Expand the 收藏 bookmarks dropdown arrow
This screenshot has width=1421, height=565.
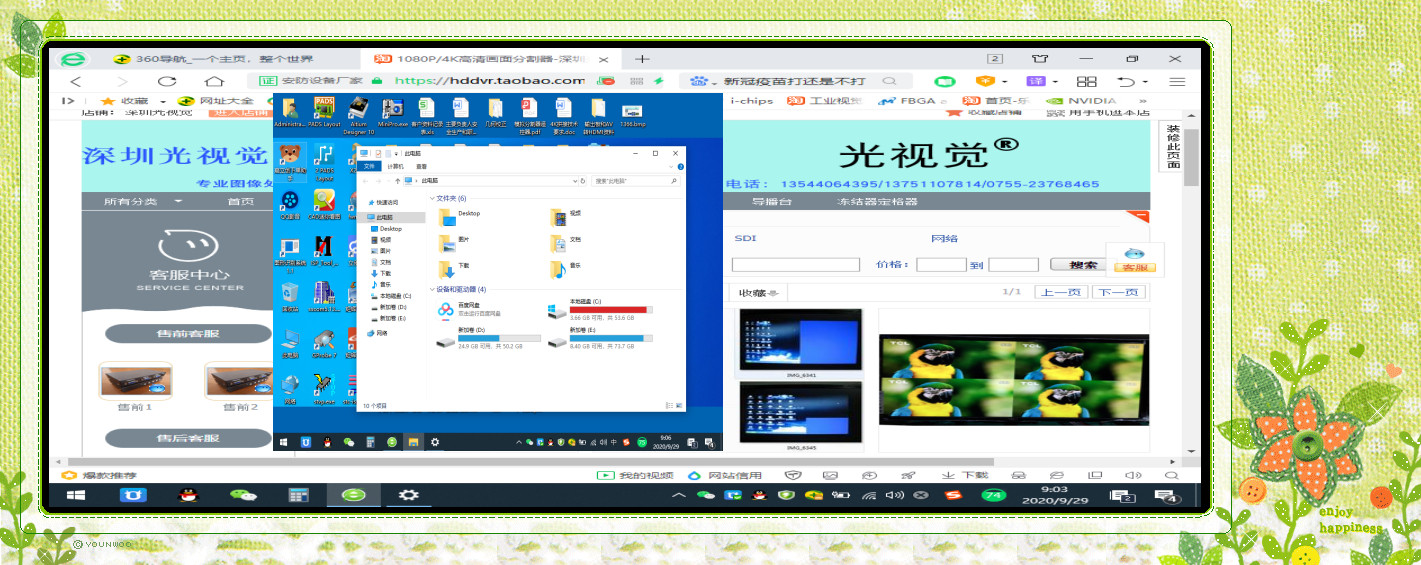point(161,101)
